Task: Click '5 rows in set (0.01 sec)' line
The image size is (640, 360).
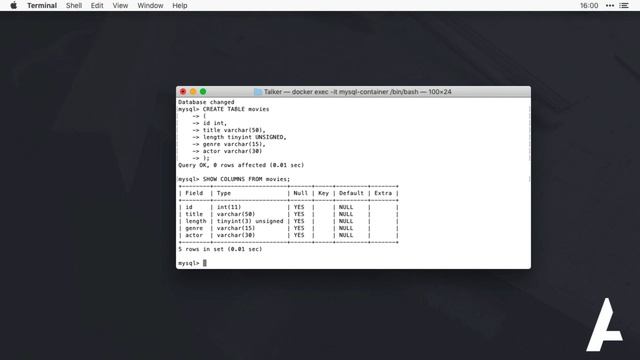Action: pos(220,249)
